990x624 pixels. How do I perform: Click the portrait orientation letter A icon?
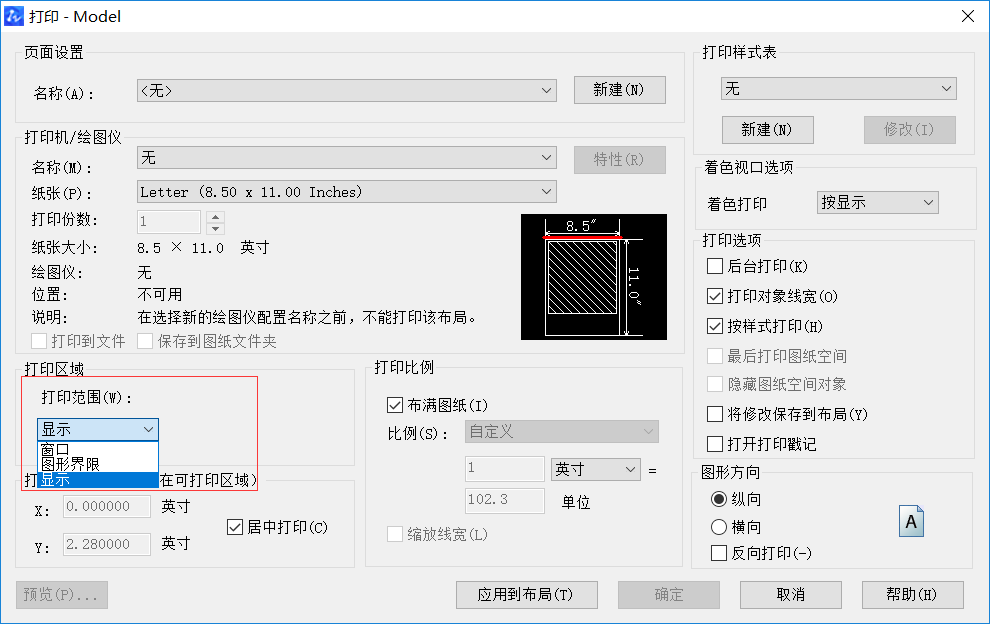pos(911,520)
